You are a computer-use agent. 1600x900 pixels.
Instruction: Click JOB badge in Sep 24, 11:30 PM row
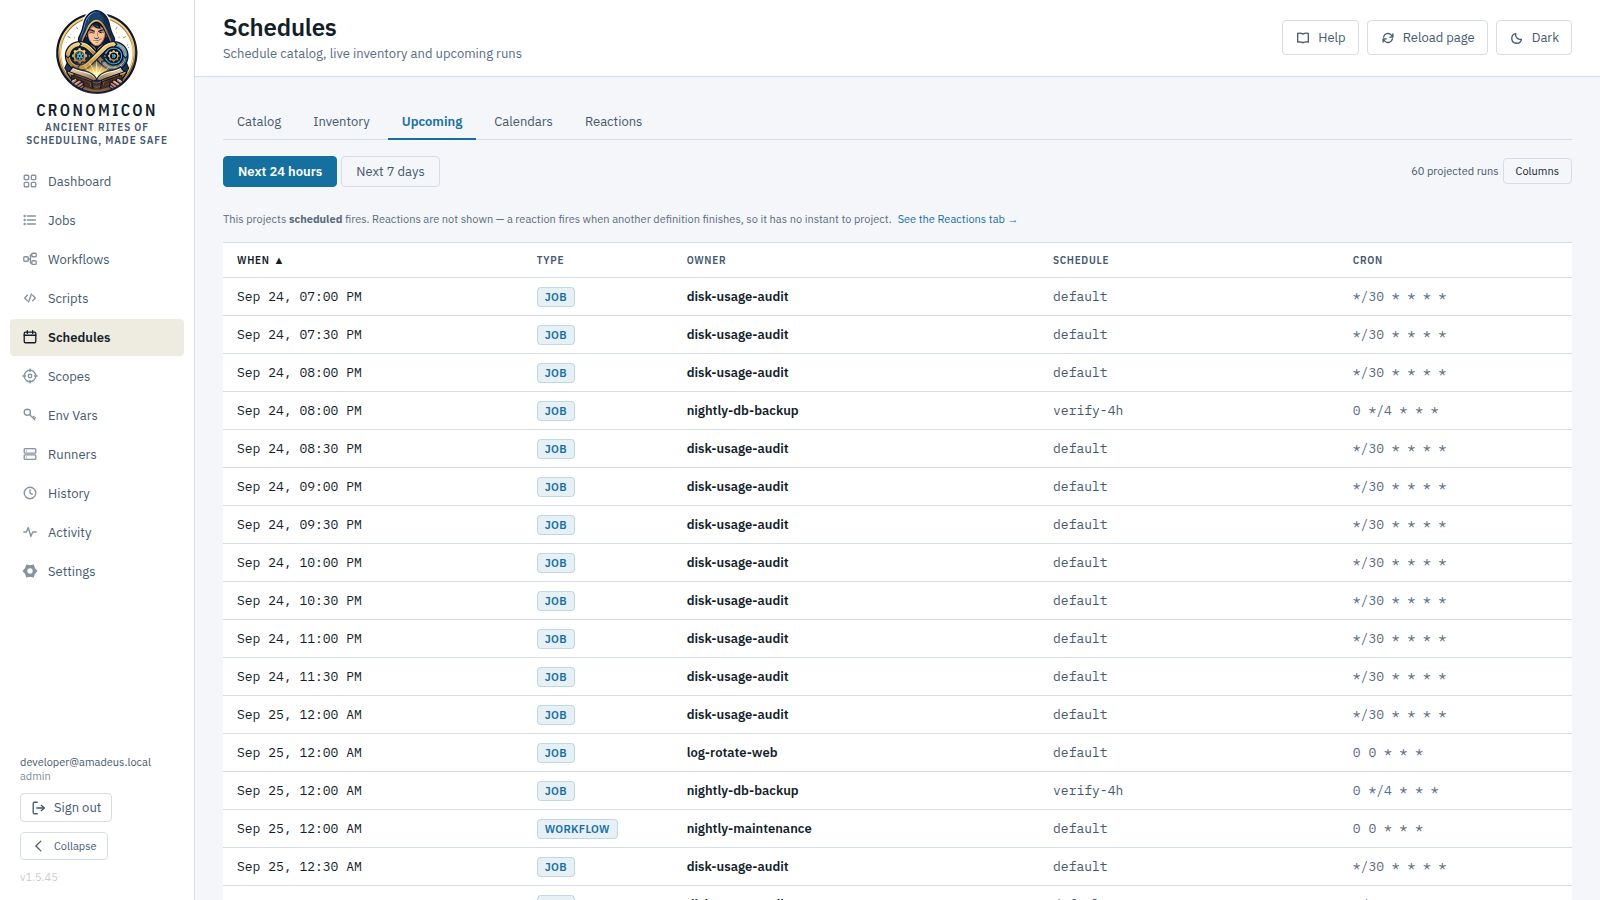(x=556, y=677)
